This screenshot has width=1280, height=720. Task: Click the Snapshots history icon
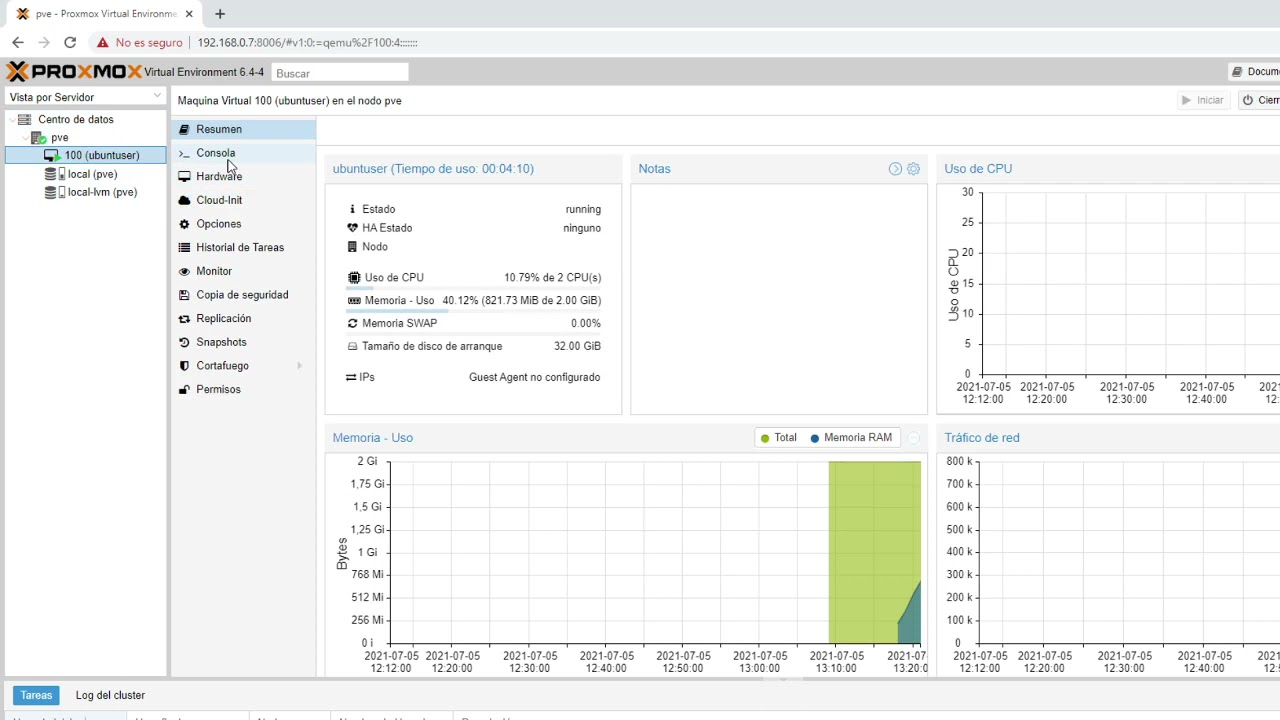(184, 342)
